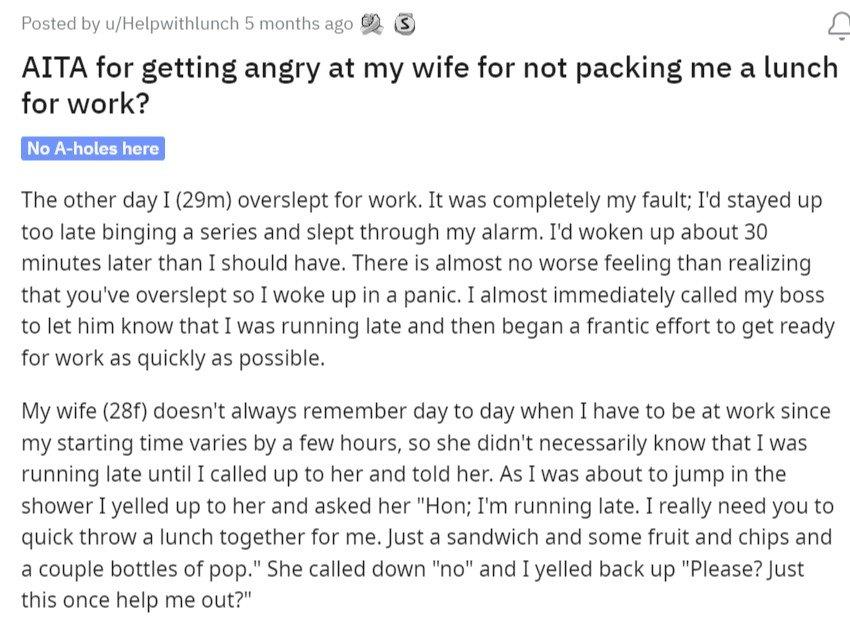Click the notification bell icon for this post
The image size is (850, 627).
click(840, 26)
